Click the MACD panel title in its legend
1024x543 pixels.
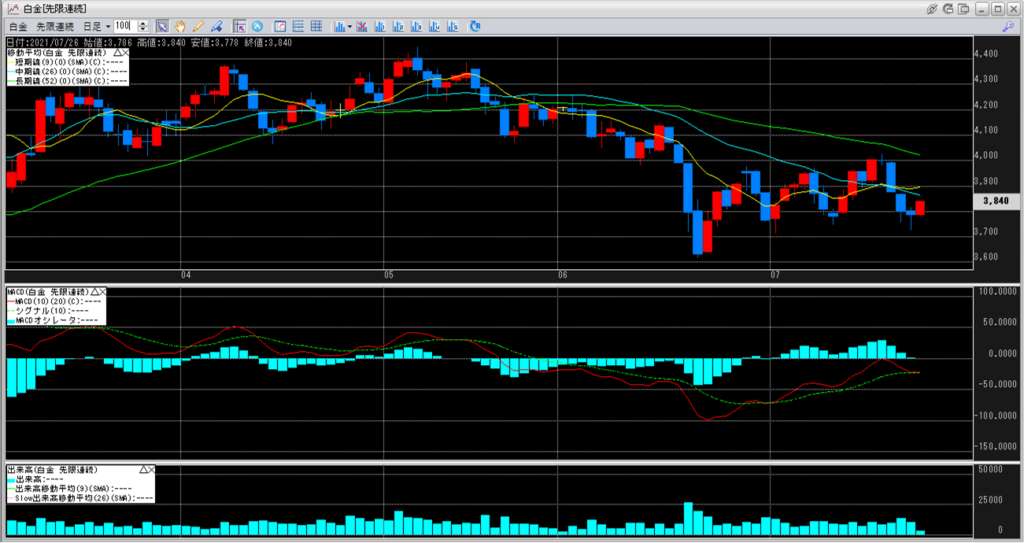tap(48, 291)
